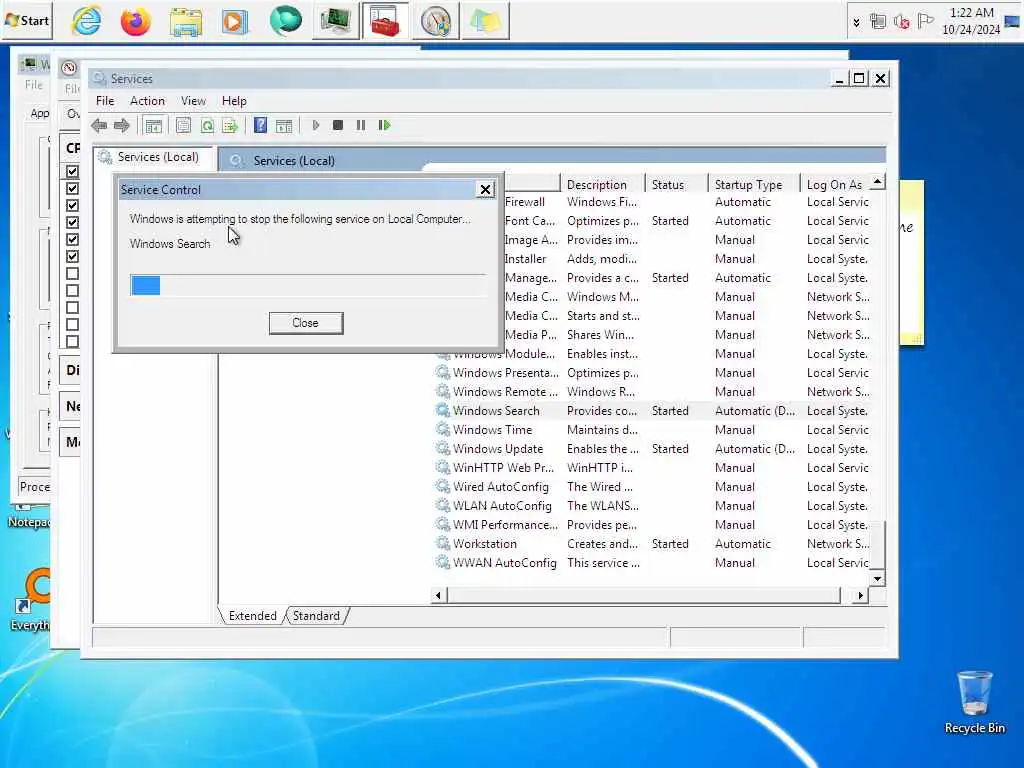Image resolution: width=1024 pixels, height=768 pixels.
Task: Show hidden tray icons arrow
Action: tap(856, 23)
